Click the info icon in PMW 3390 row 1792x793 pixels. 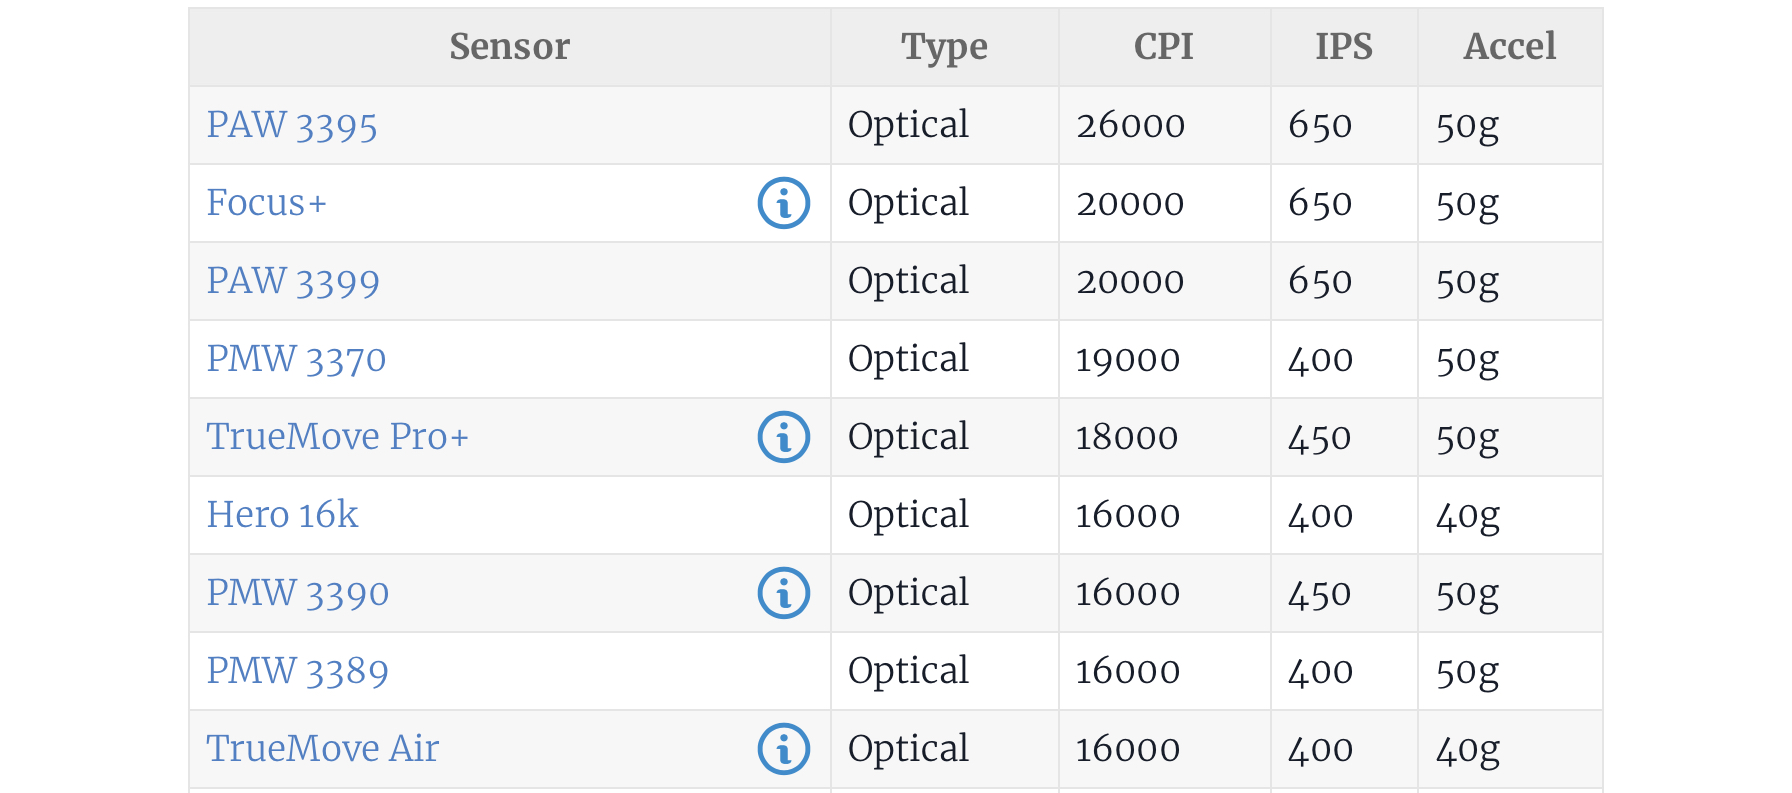point(783,594)
